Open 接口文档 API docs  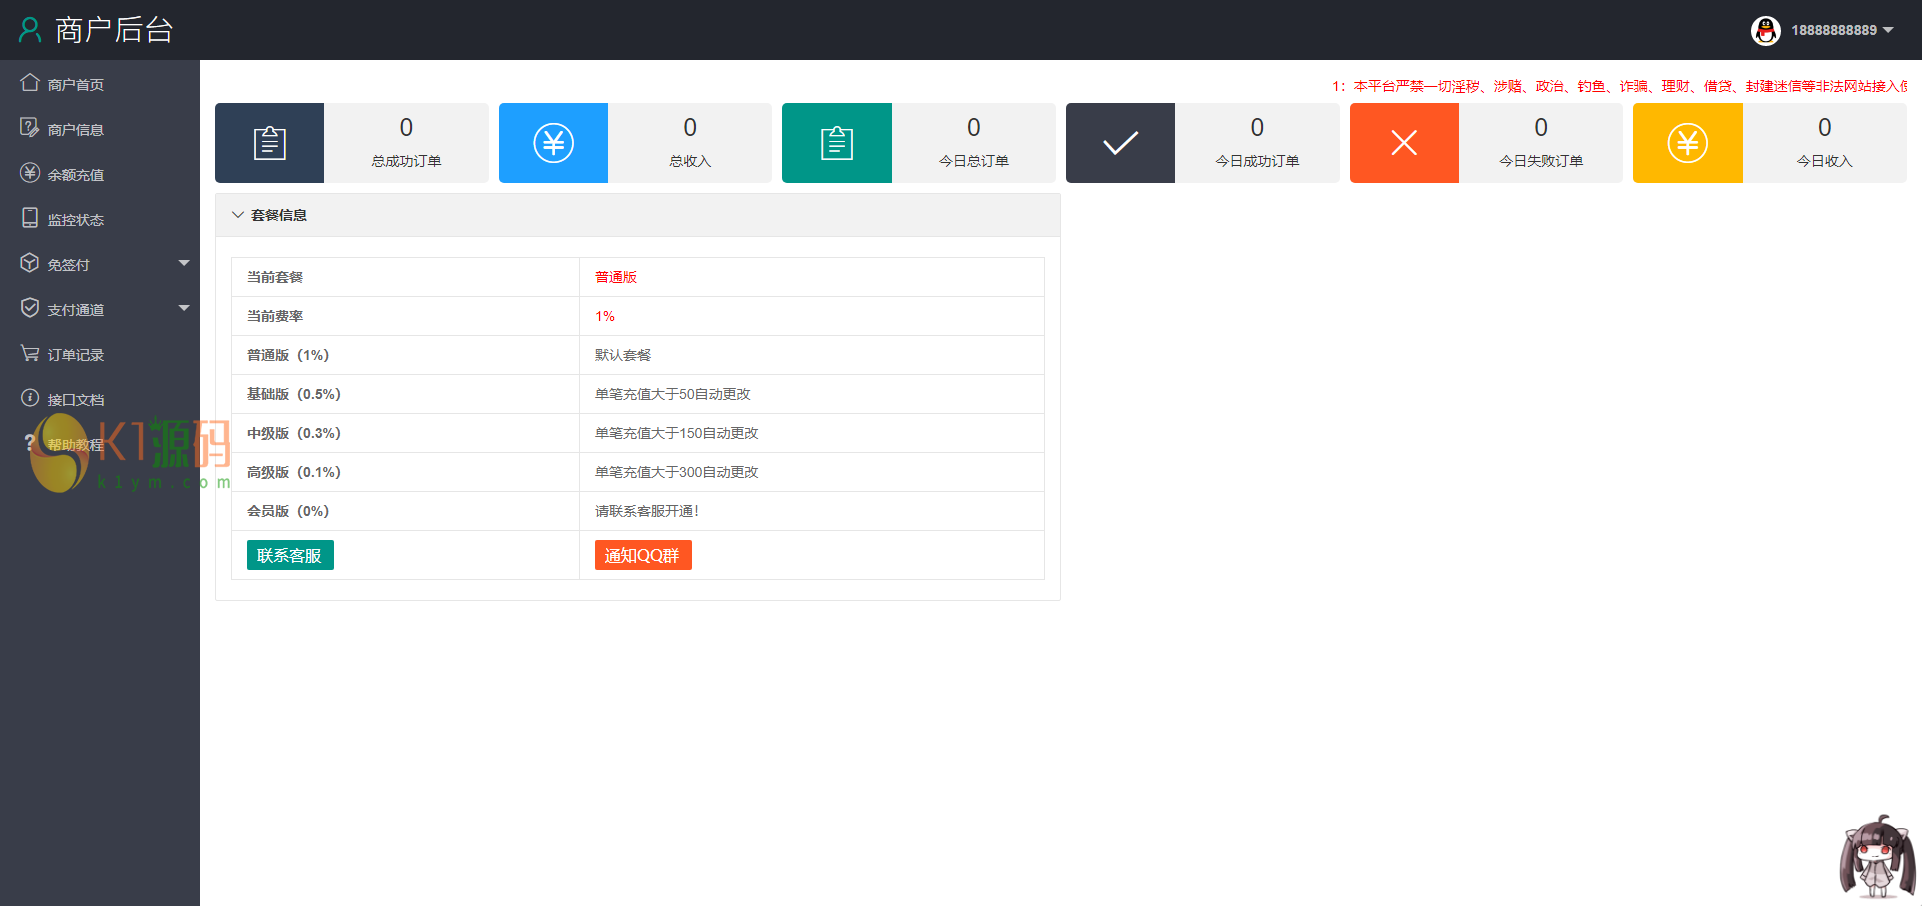pos(75,400)
